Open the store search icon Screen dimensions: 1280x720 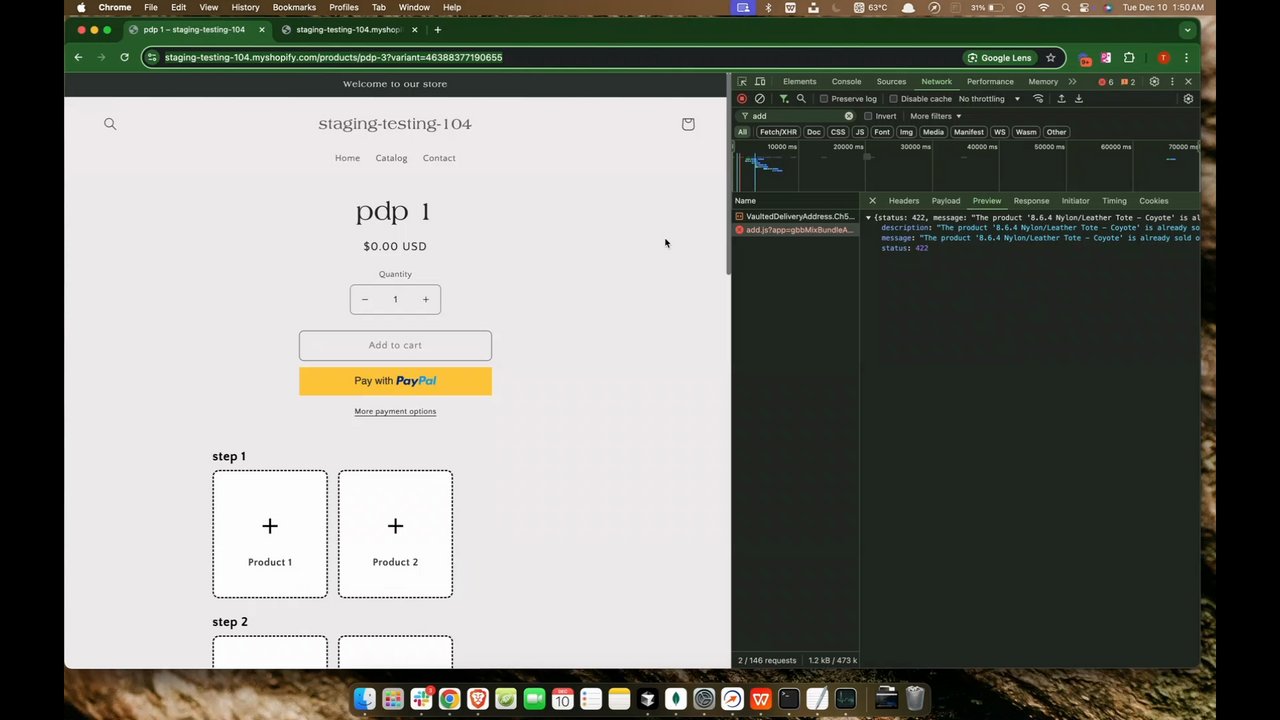tap(110, 124)
